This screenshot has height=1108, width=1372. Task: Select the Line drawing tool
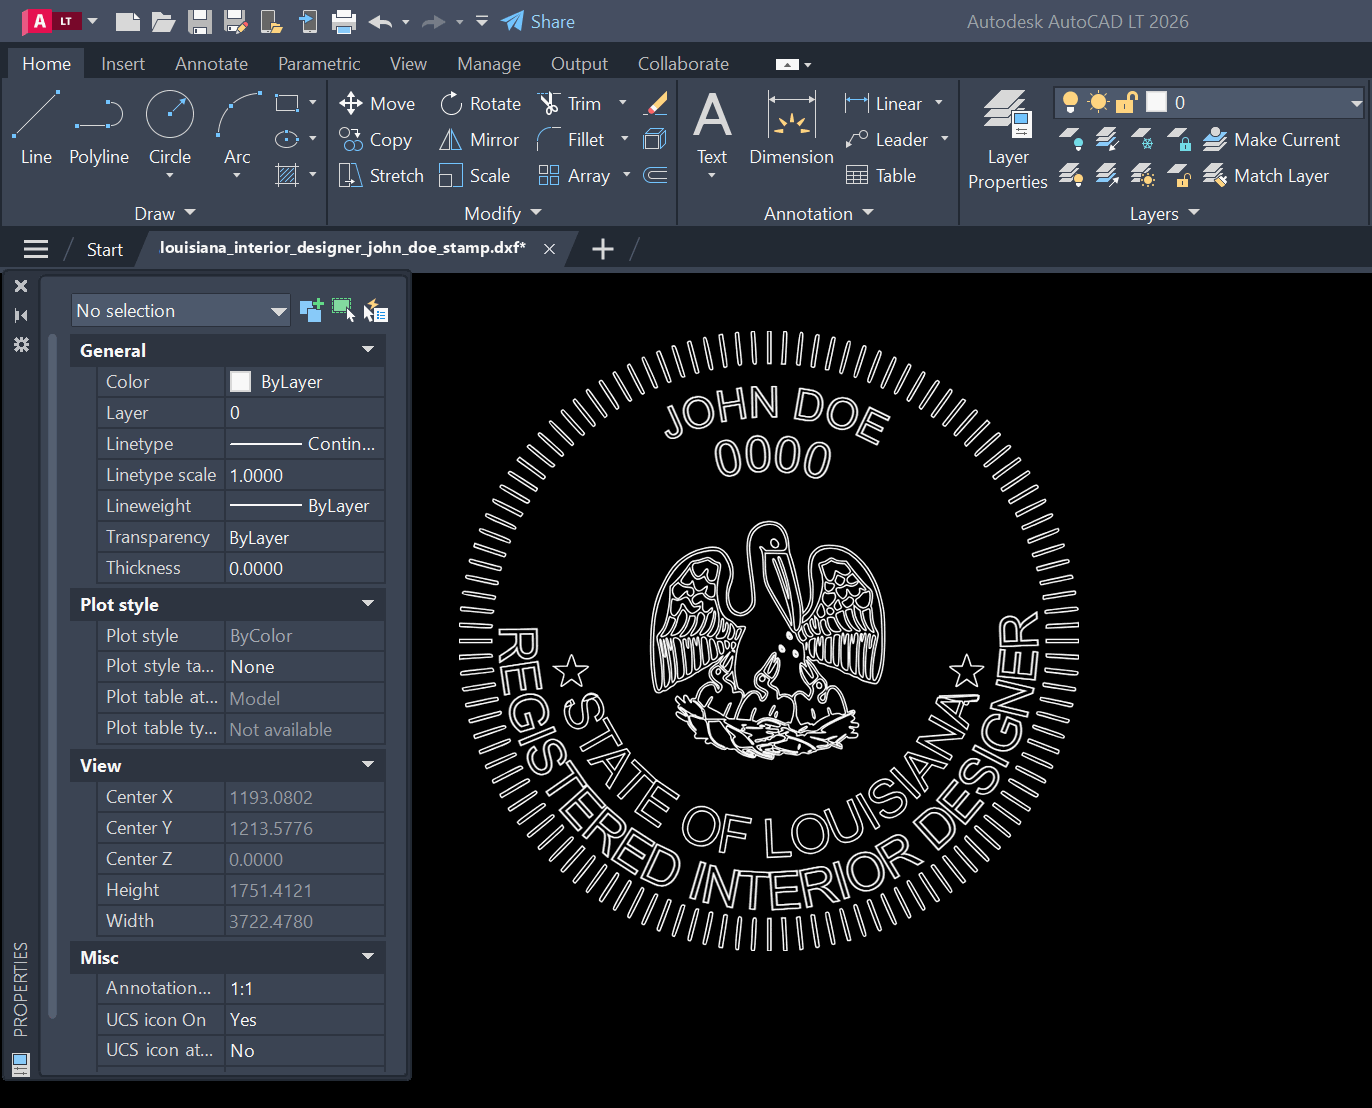(x=36, y=127)
